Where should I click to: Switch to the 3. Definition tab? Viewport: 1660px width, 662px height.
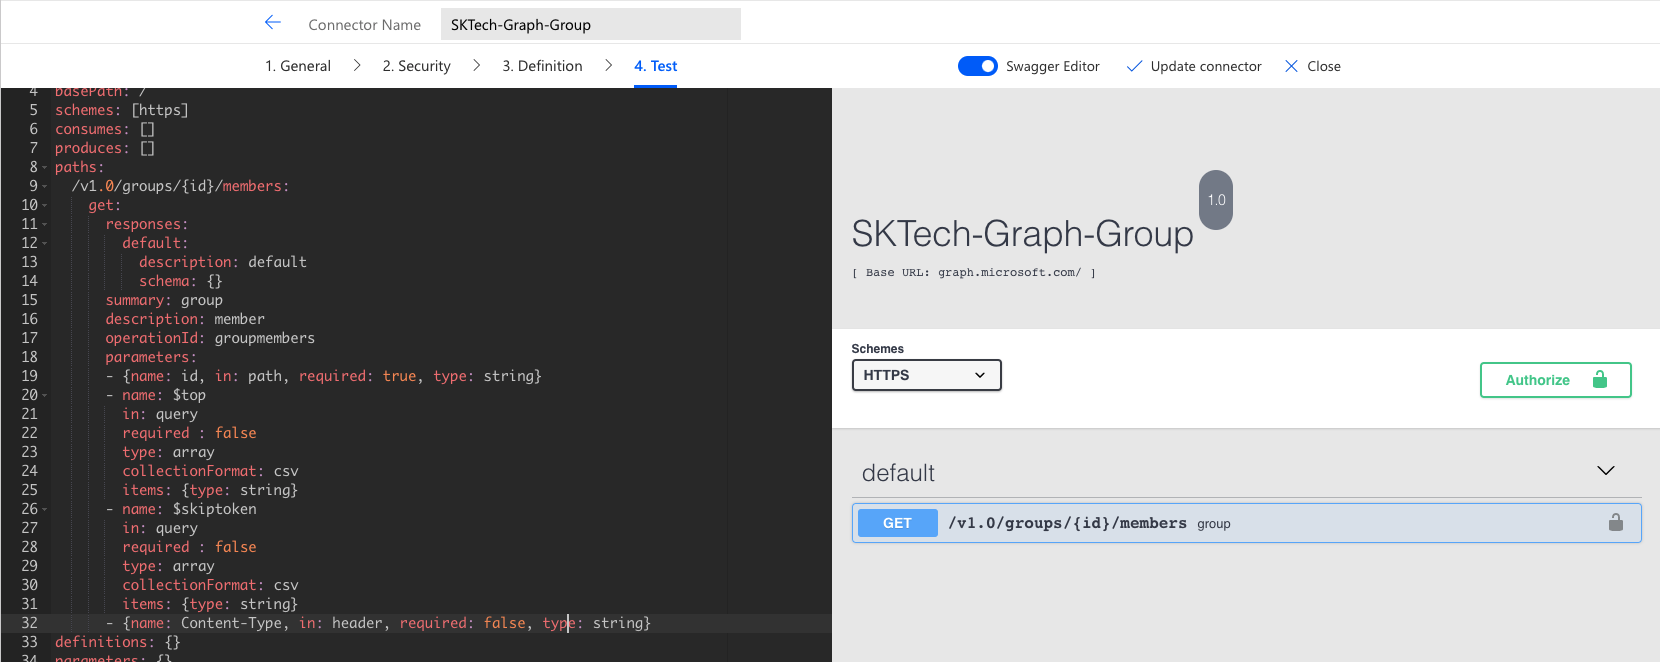(542, 66)
